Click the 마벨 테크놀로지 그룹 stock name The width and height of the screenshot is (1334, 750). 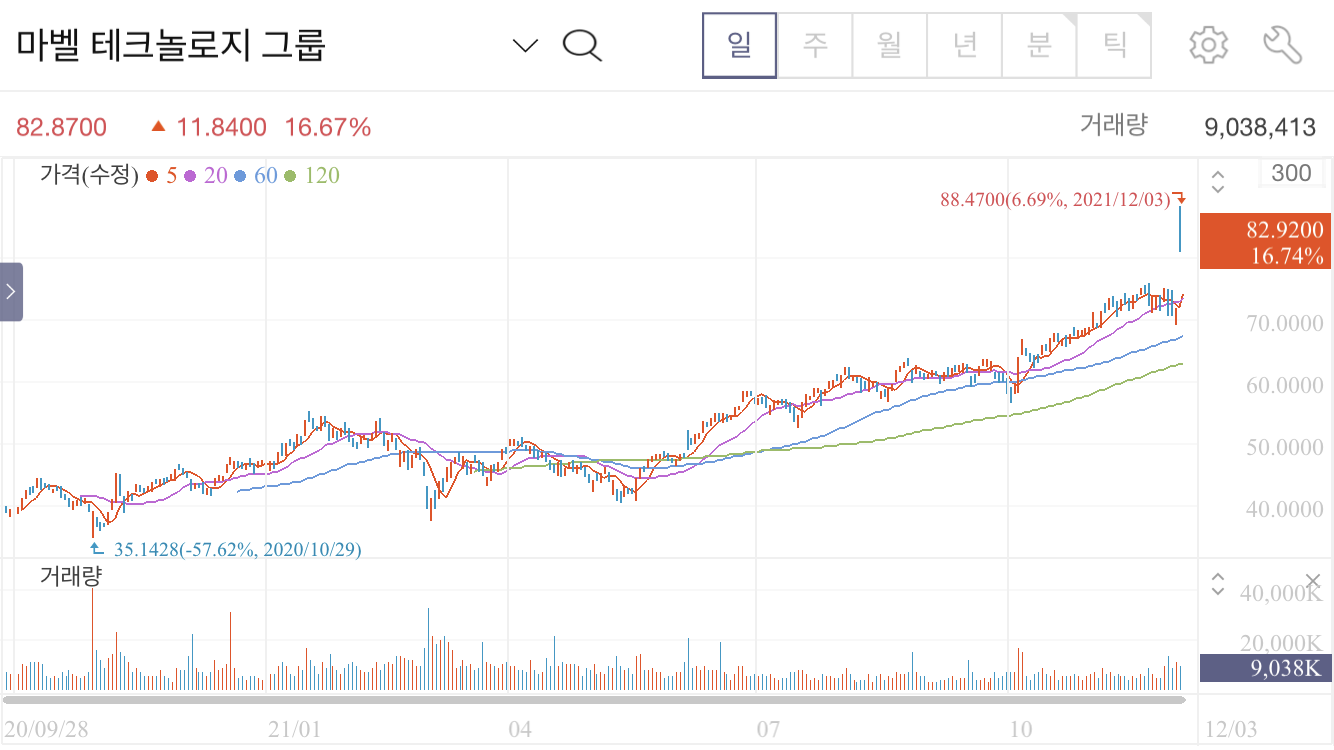pyautogui.click(x=170, y=45)
